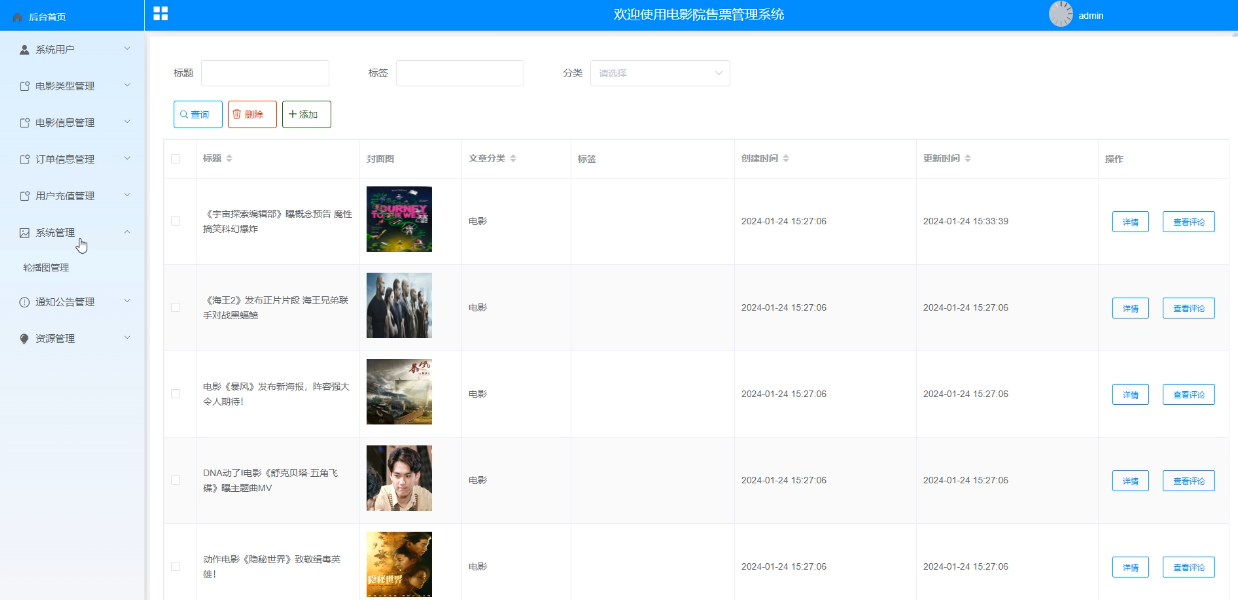Sort by 更新时间 column arrows
The image size is (1238, 600).
pyautogui.click(x=967, y=159)
